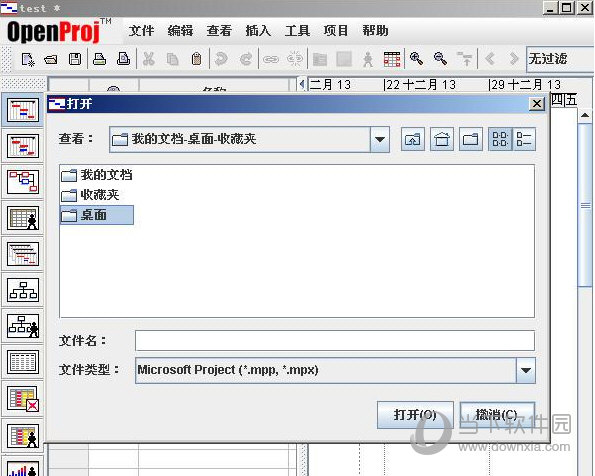The width and height of the screenshot is (595, 476).
Task: Click the Open project folder toolbar icon
Action: pos(51,59)
